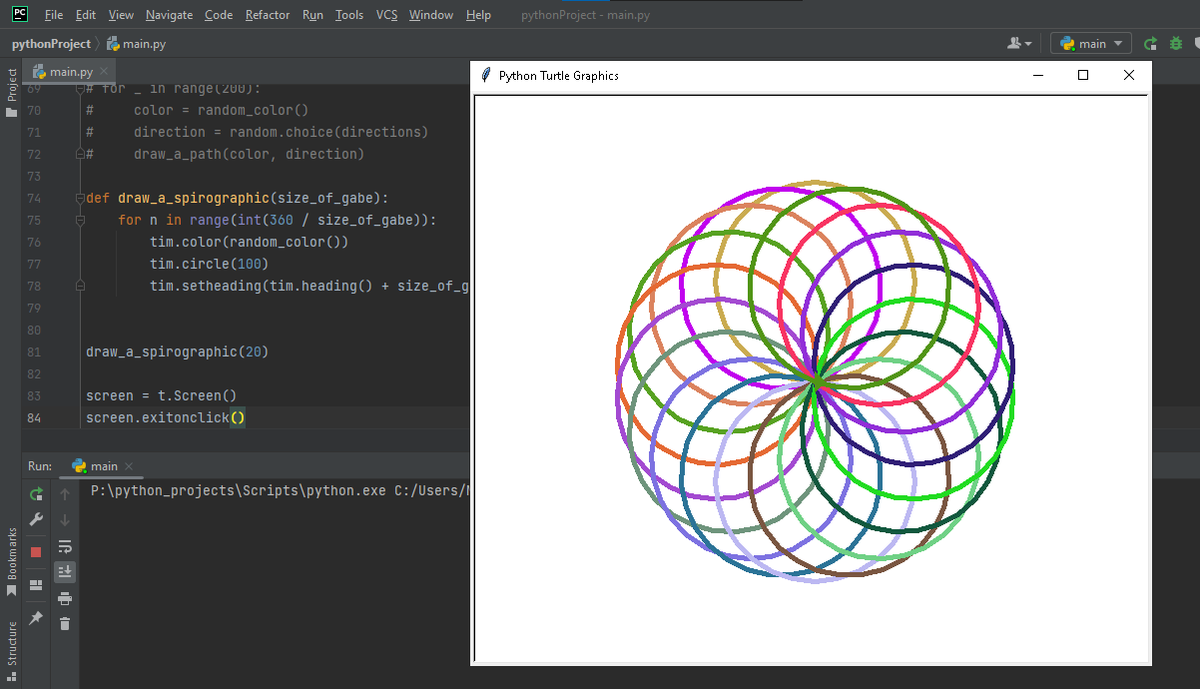Screen dimensions: 1200x689
Task: Open the Window menu
Action: tap(431, 15)
